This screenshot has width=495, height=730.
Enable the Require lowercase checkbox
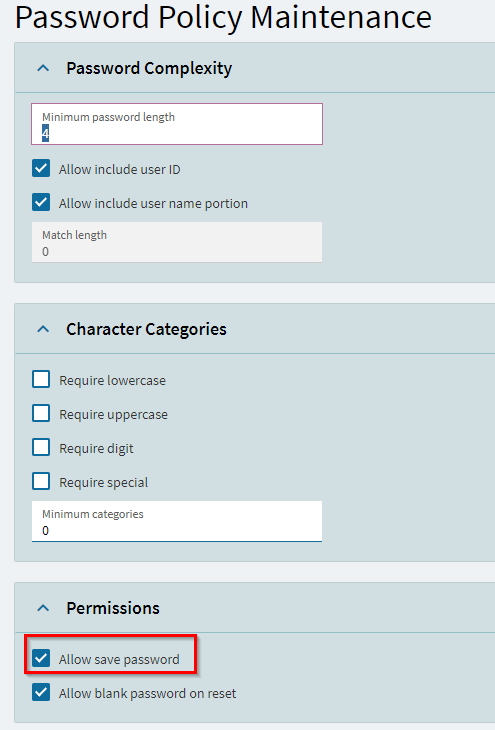click(x=41, y=379)
